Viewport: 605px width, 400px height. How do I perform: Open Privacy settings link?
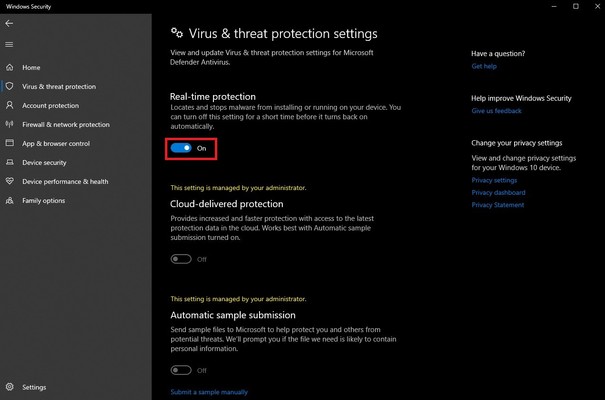pyautogui.click(x=494, y=180)
